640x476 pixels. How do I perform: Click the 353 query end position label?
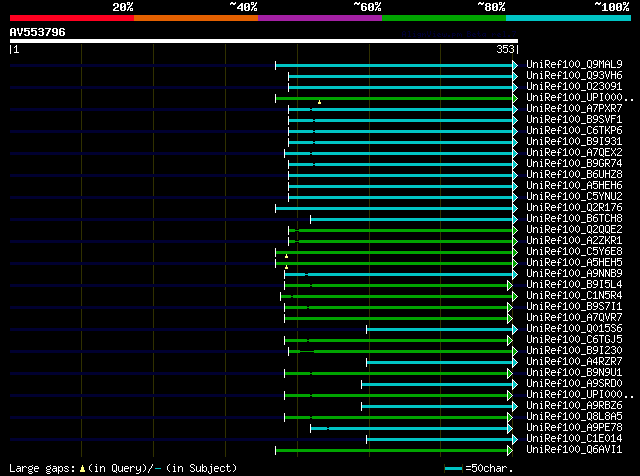point(505,49)
